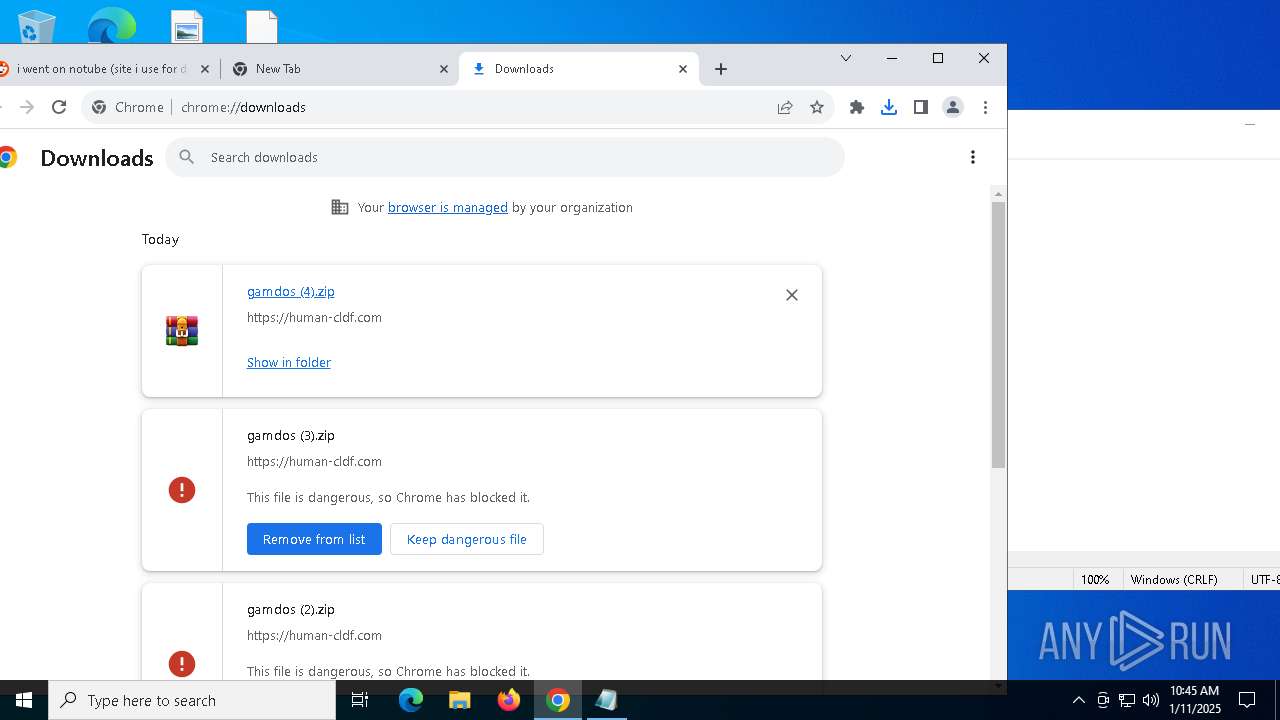
Task: Click the danger warning icon for gamdos (3).zip
Action: tap(182, 490)
